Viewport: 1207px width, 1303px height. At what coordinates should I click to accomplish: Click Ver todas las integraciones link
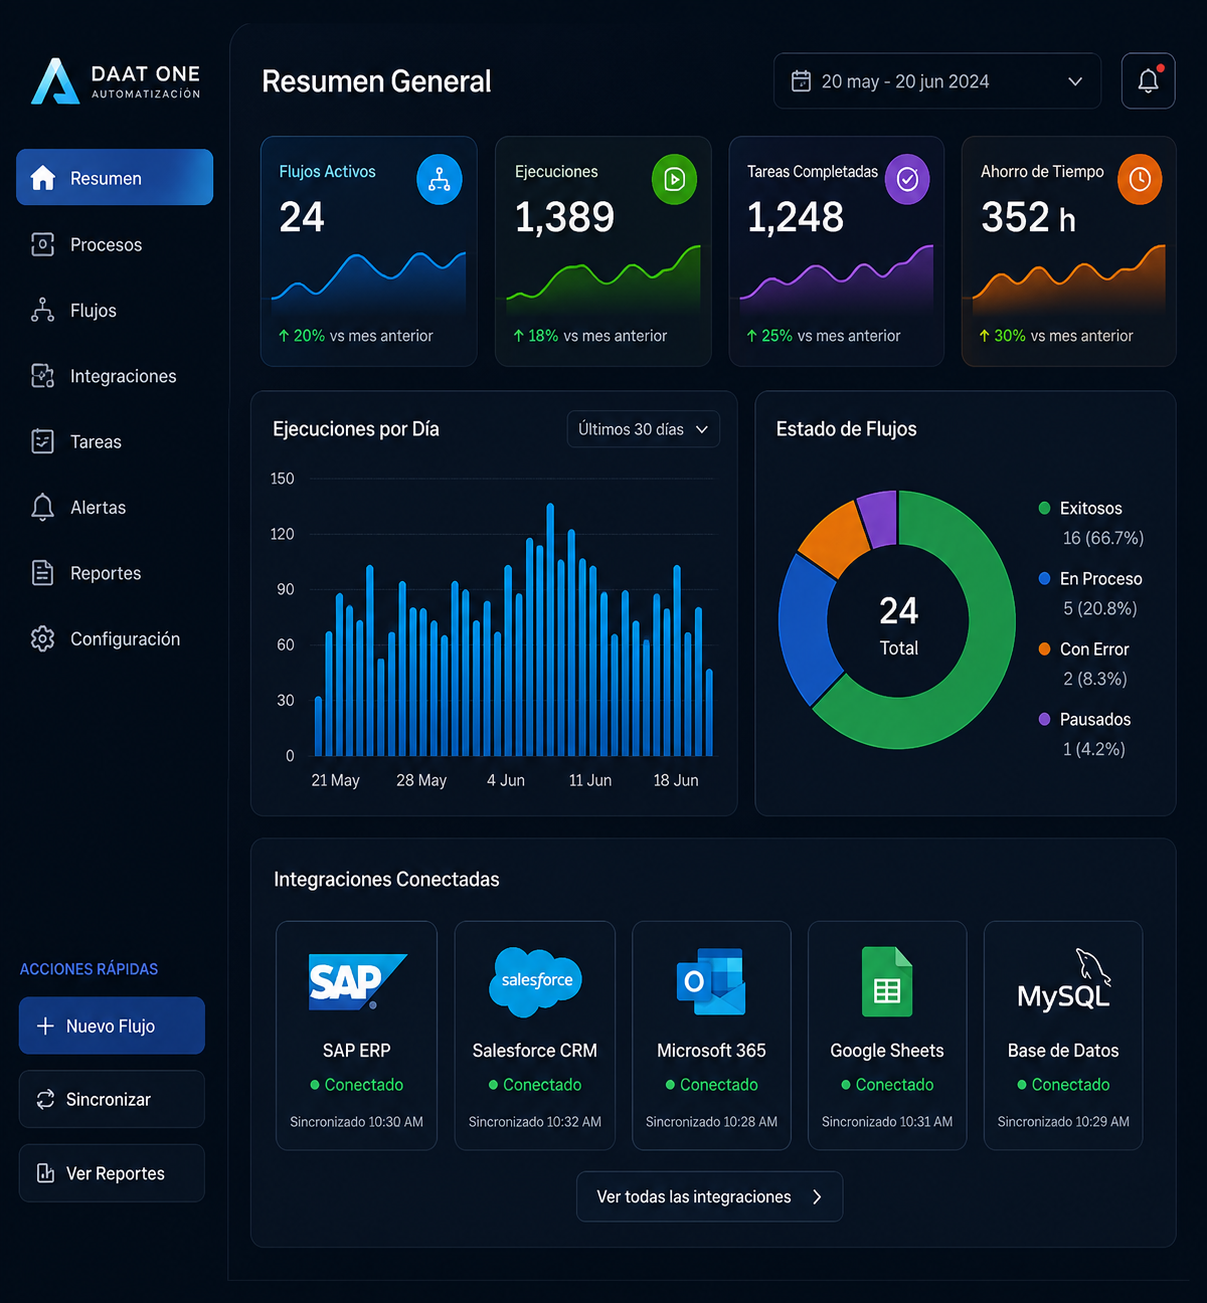(x=710, y=1197)
